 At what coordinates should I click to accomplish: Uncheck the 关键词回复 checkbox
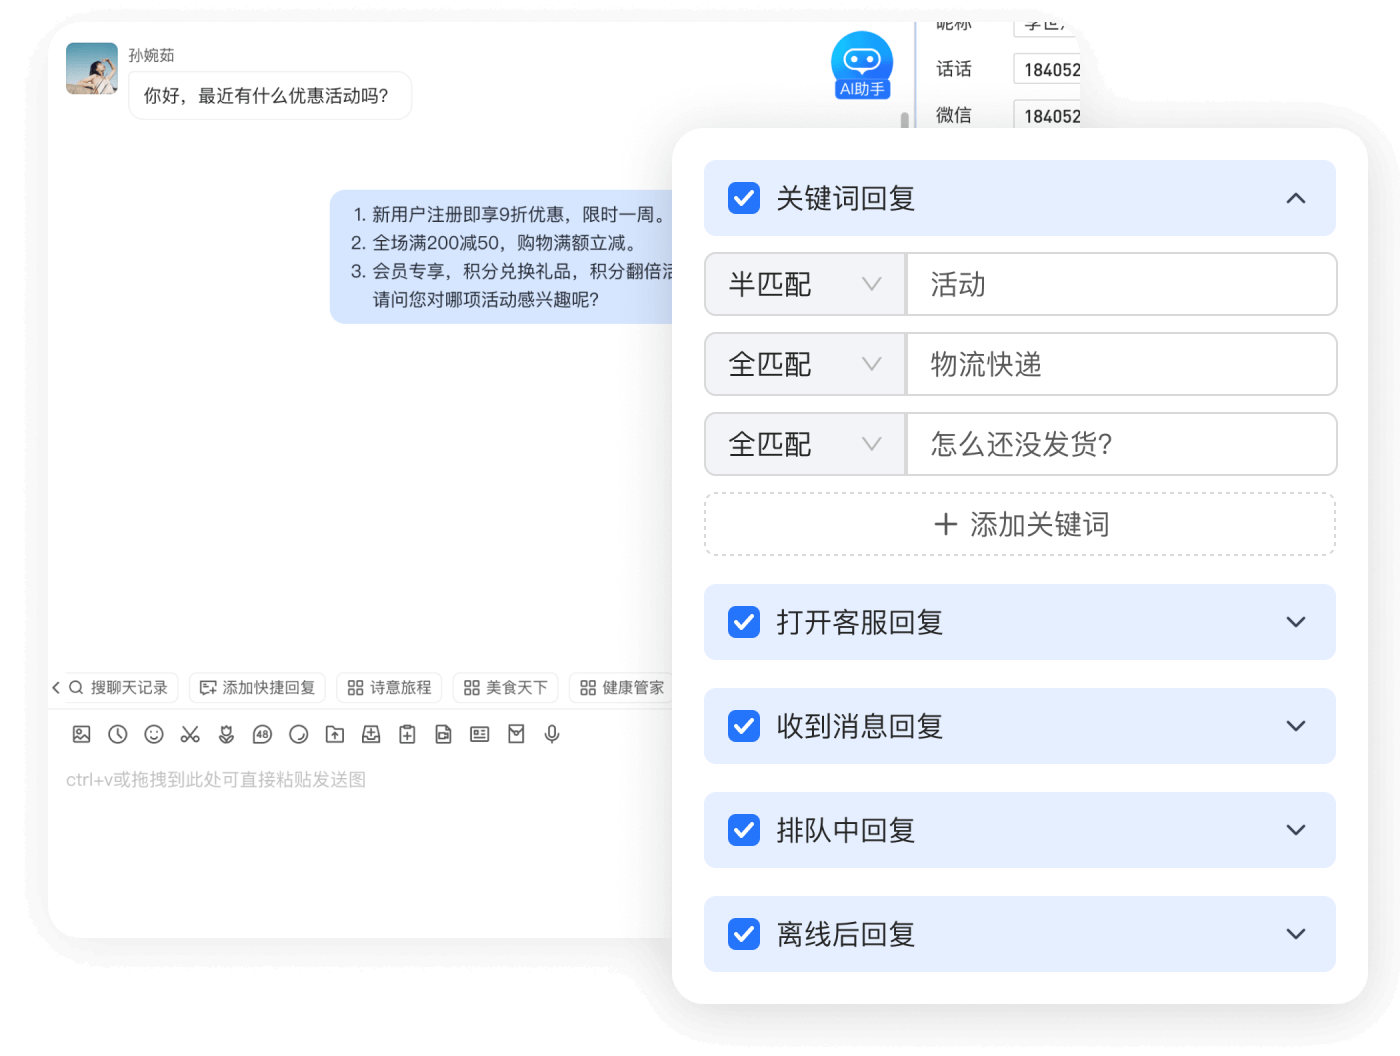coord(744,198)
